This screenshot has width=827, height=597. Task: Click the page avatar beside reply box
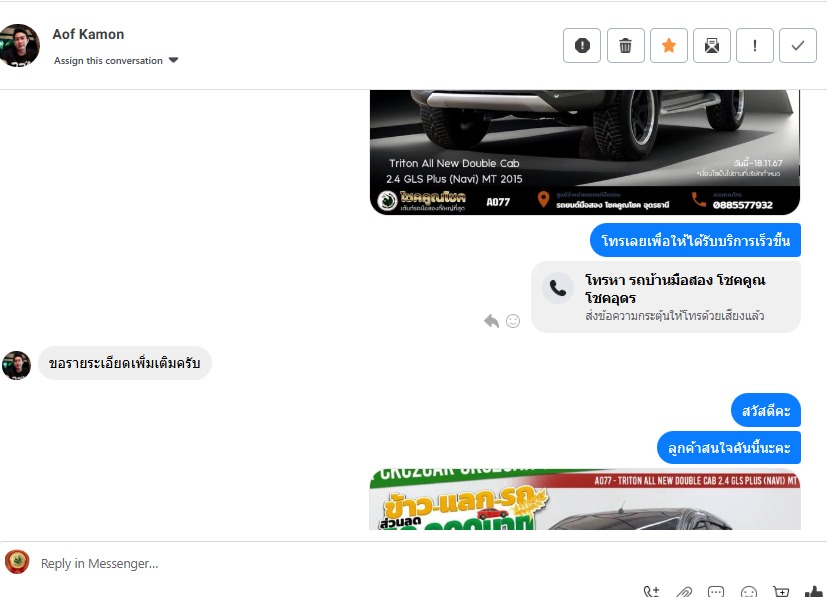tap(17, 562)
